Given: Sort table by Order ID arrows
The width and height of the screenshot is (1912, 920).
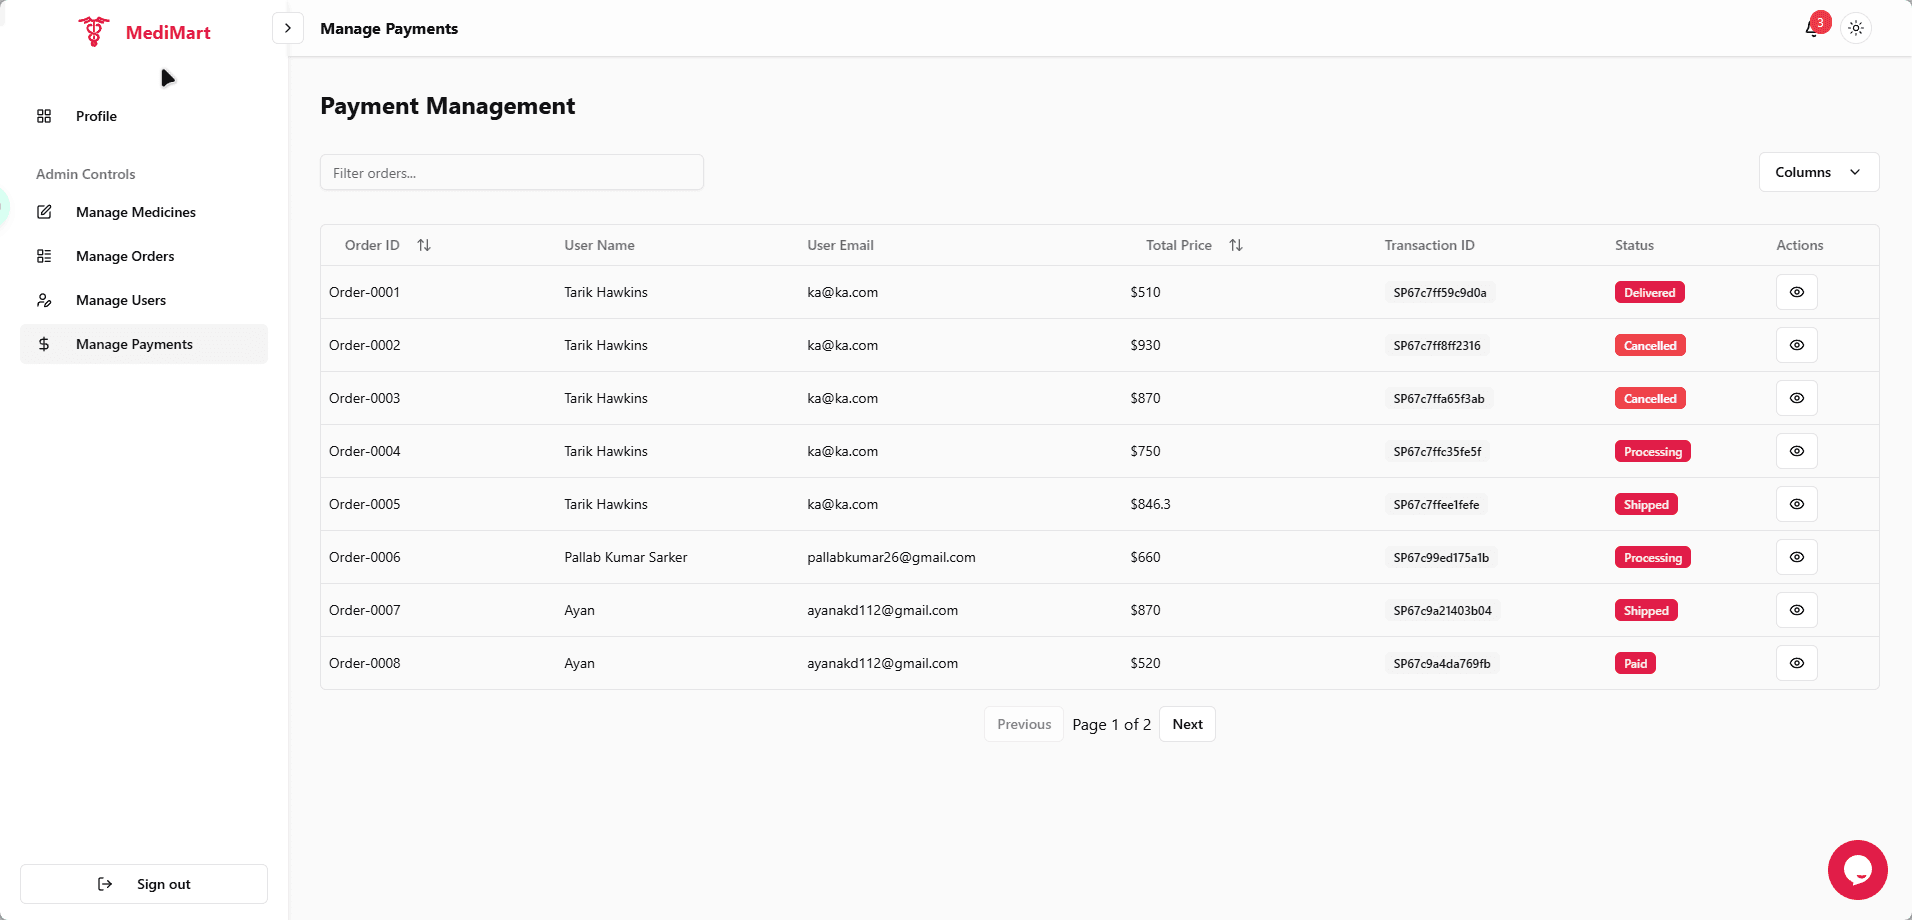Looking at the screenshot, I should pos(424,245).
